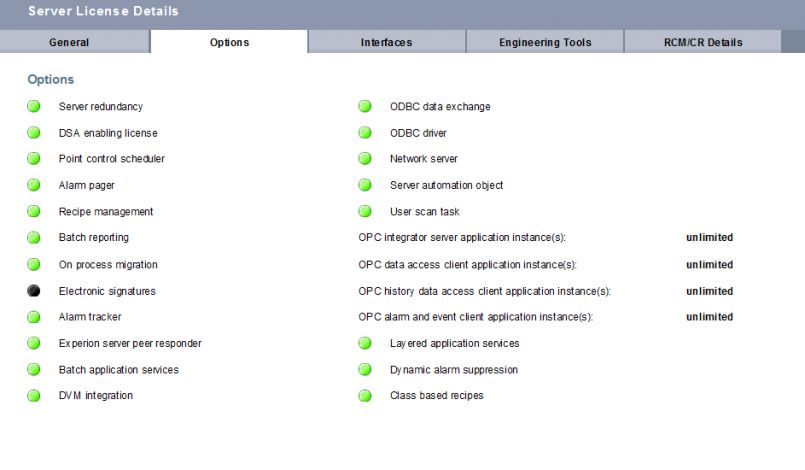Click the DSA enabling license status indicator
The width and height of the screenshot is (805, 470).
(34, 133)
